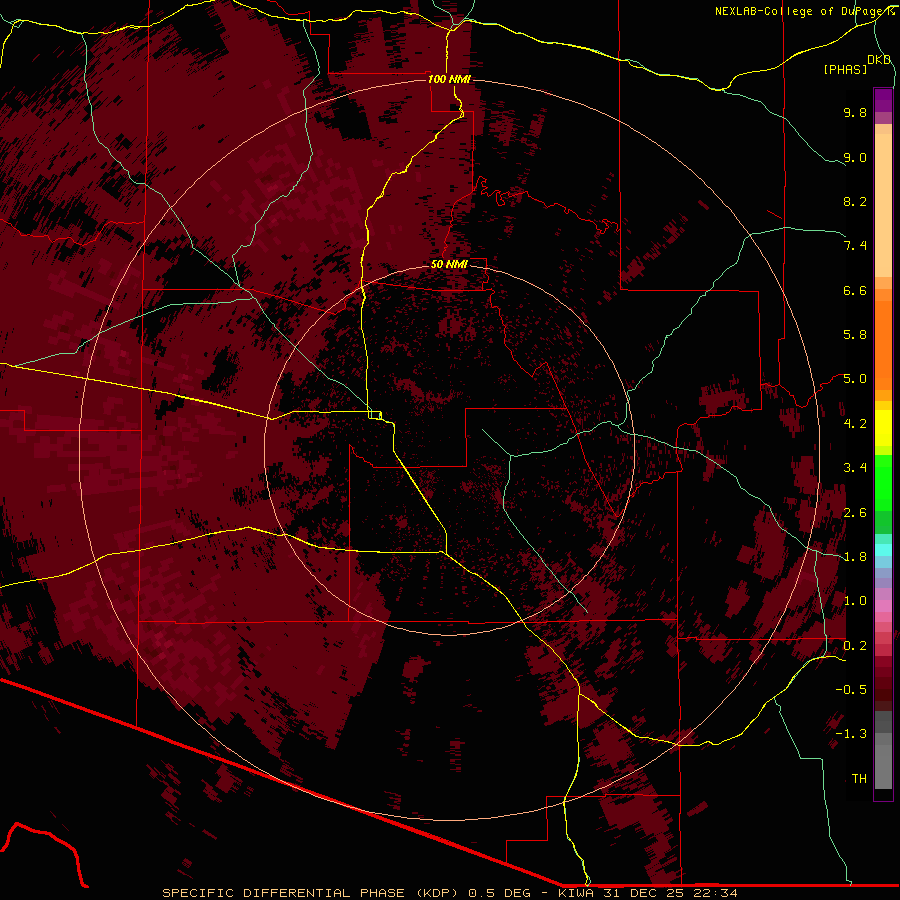900x900 pixels.
Task: Click the 1.0 value on the color scale
Action: point(855,601)
